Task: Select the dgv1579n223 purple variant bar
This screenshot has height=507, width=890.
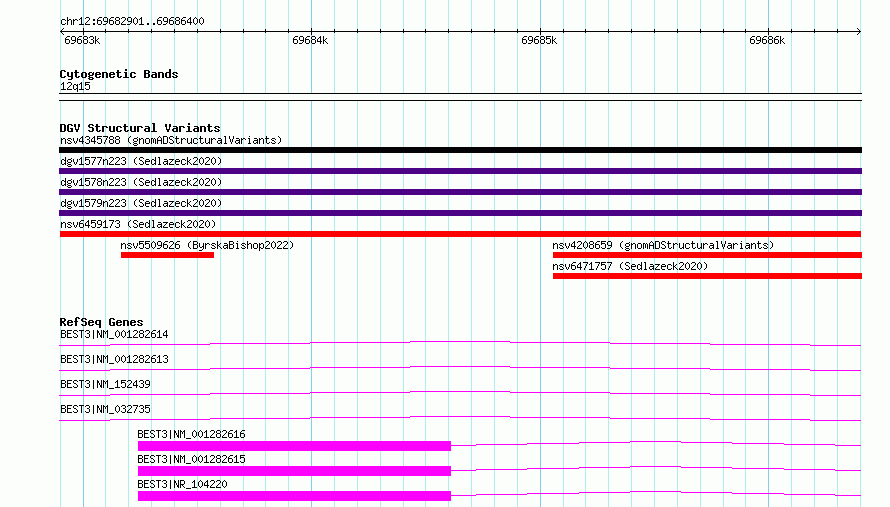Action: [x=460, y=213]
